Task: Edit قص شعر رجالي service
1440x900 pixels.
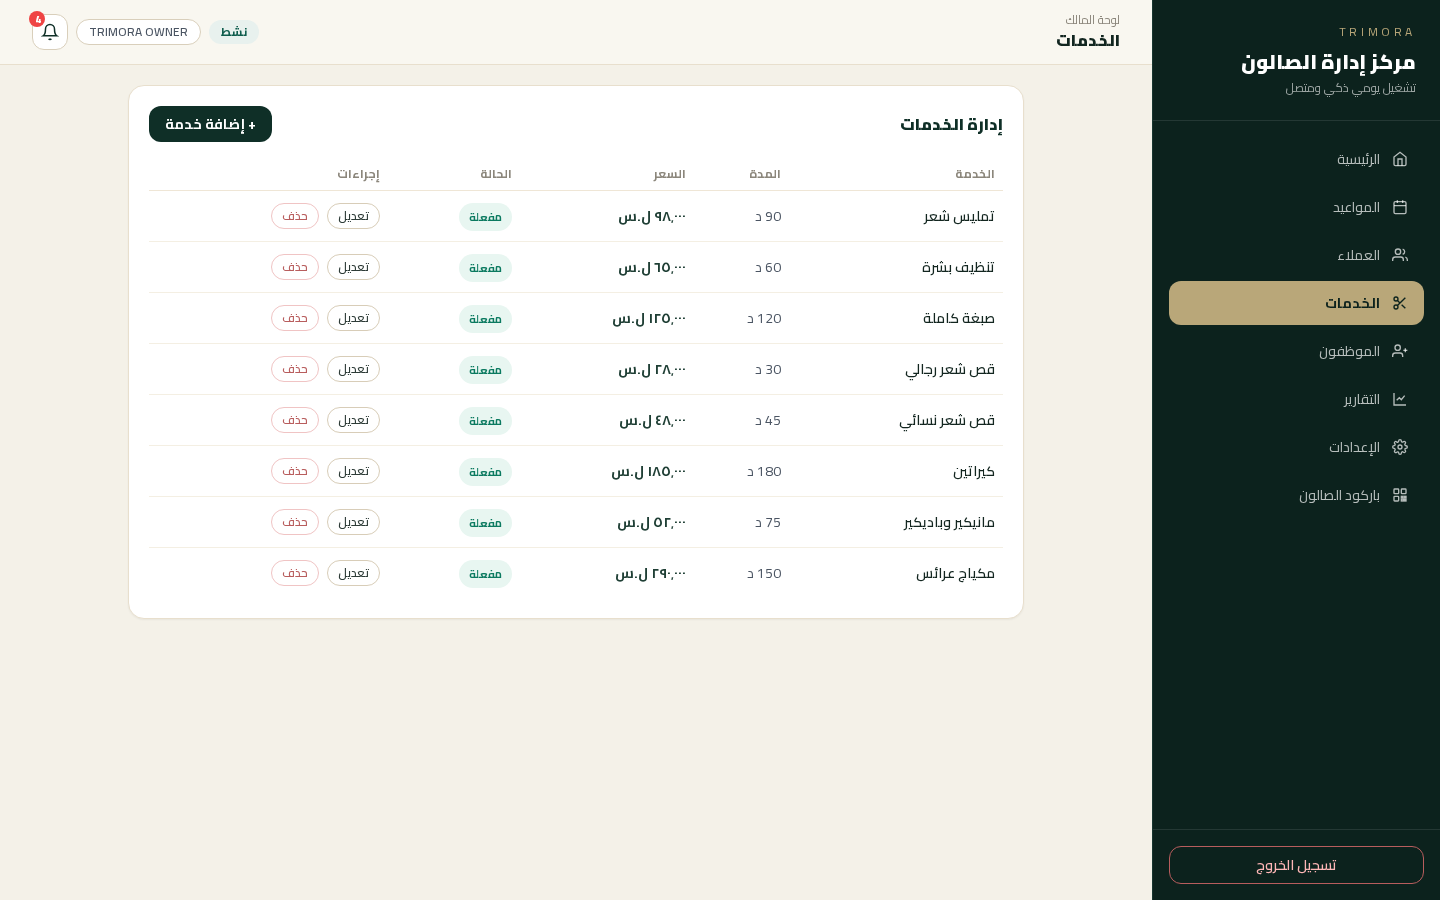Action: click(x=353, y=369)
